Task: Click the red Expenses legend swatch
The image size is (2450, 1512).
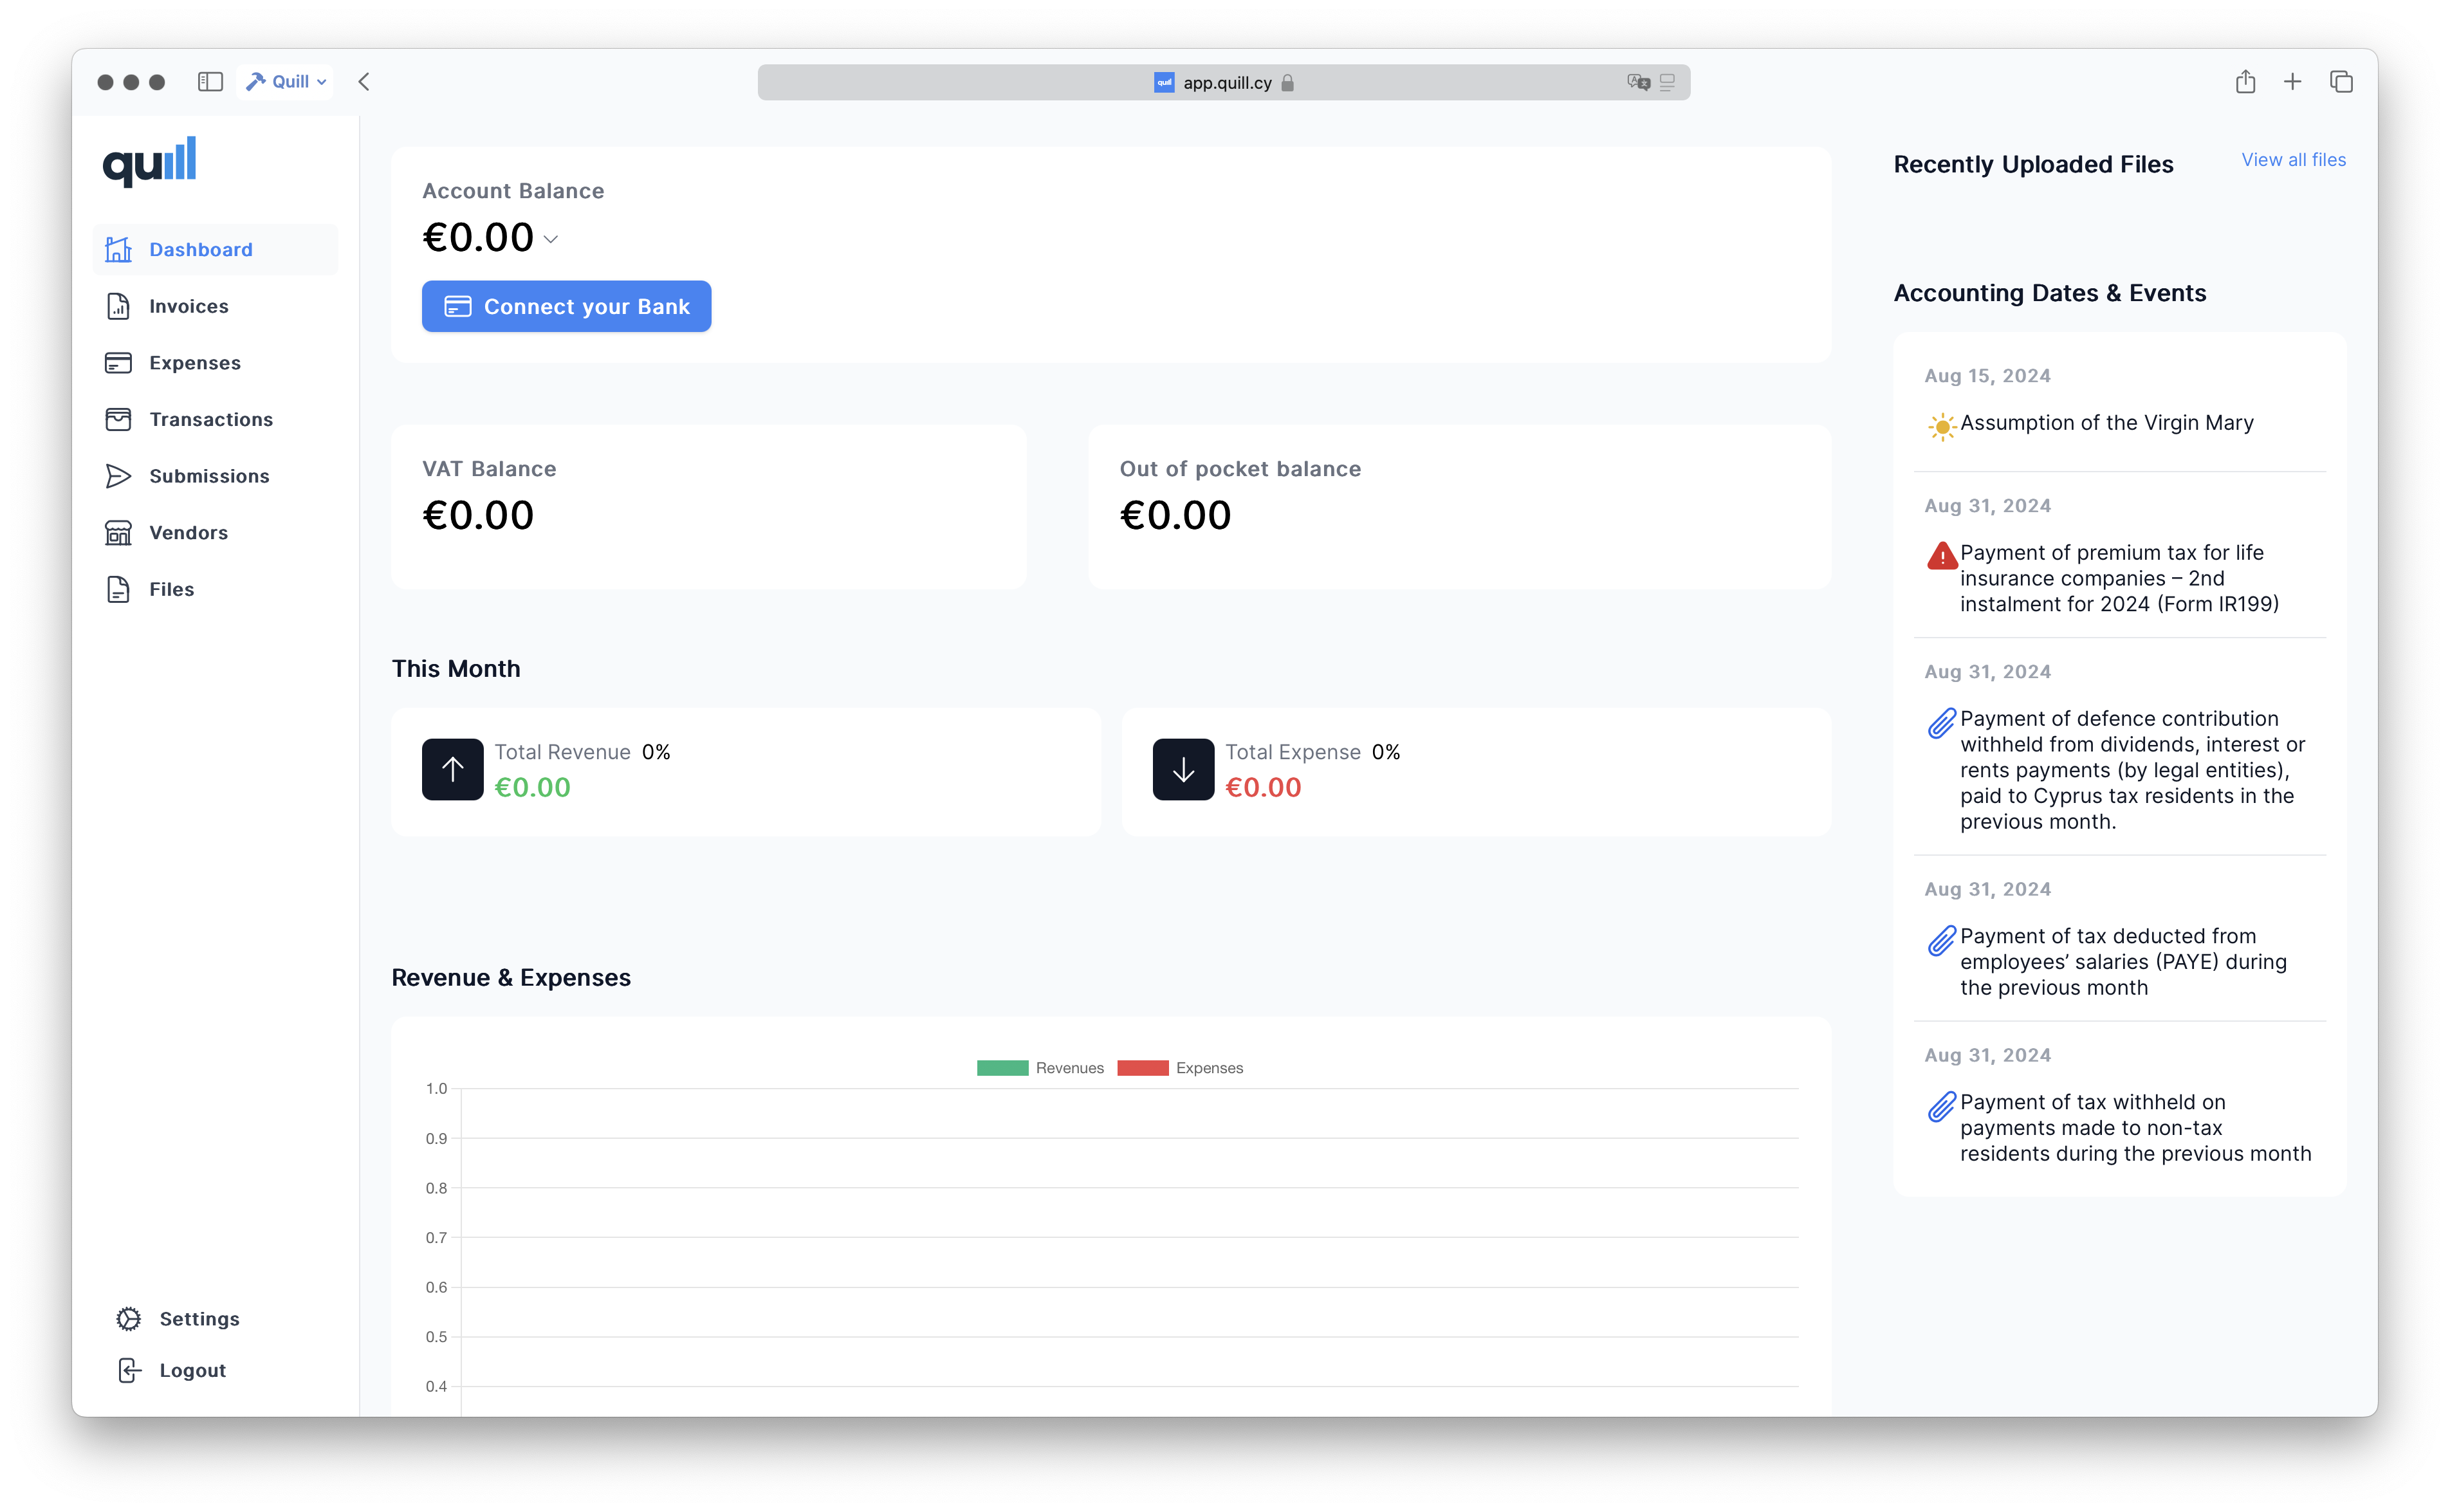Action: pyautogui.click(x=1143, y=1067)
